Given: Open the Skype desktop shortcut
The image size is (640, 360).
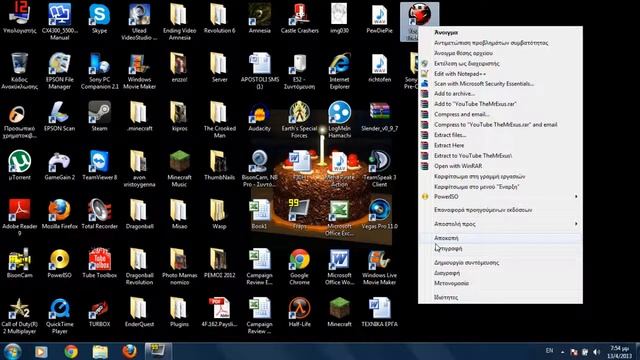Looking at the screenshot, I should click(100, 15).
